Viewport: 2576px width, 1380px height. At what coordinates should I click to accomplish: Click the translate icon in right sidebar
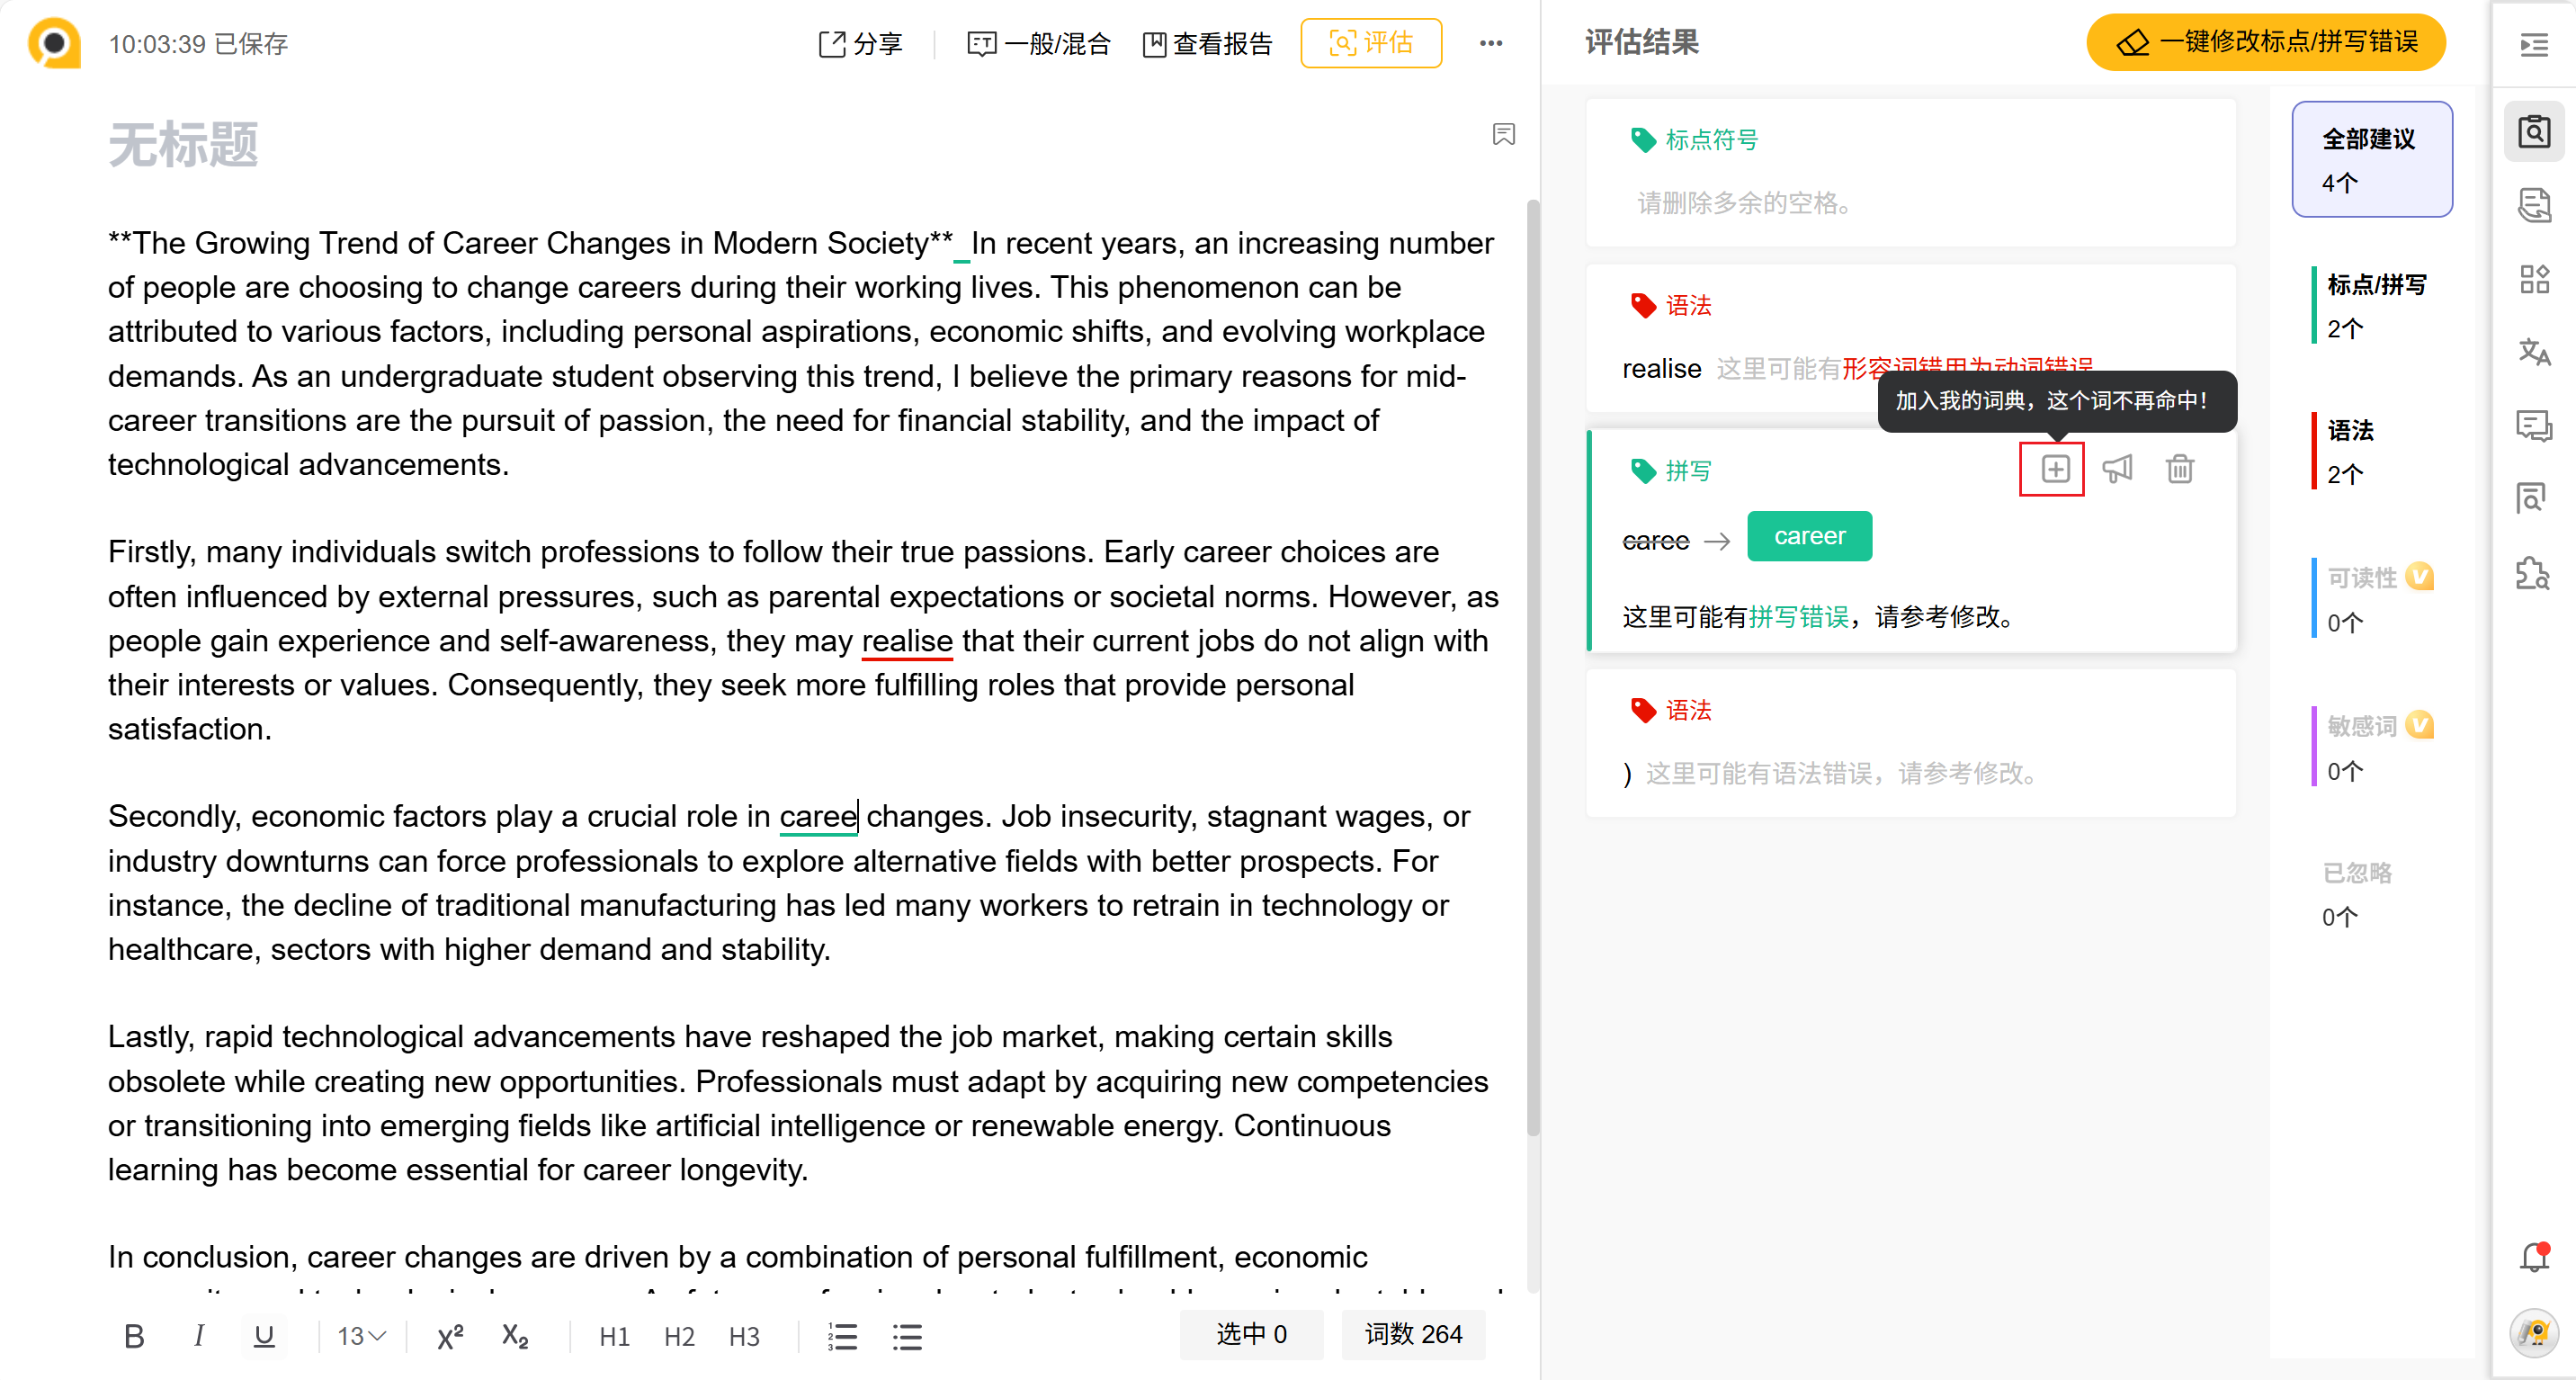(2533, 352)
